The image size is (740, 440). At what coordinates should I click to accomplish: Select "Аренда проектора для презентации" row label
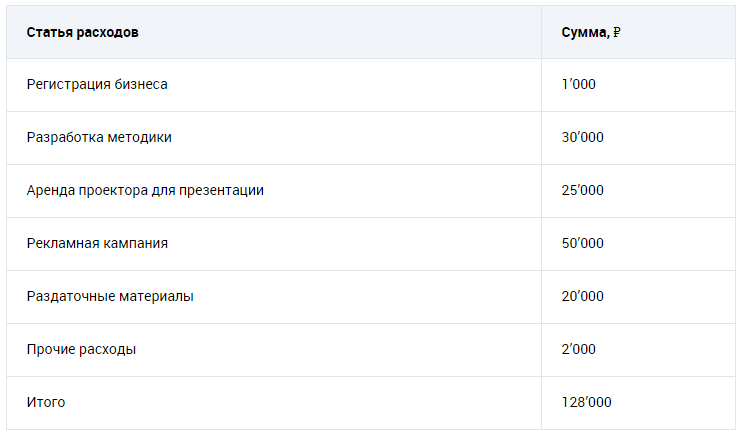click(x=145, y=191)
